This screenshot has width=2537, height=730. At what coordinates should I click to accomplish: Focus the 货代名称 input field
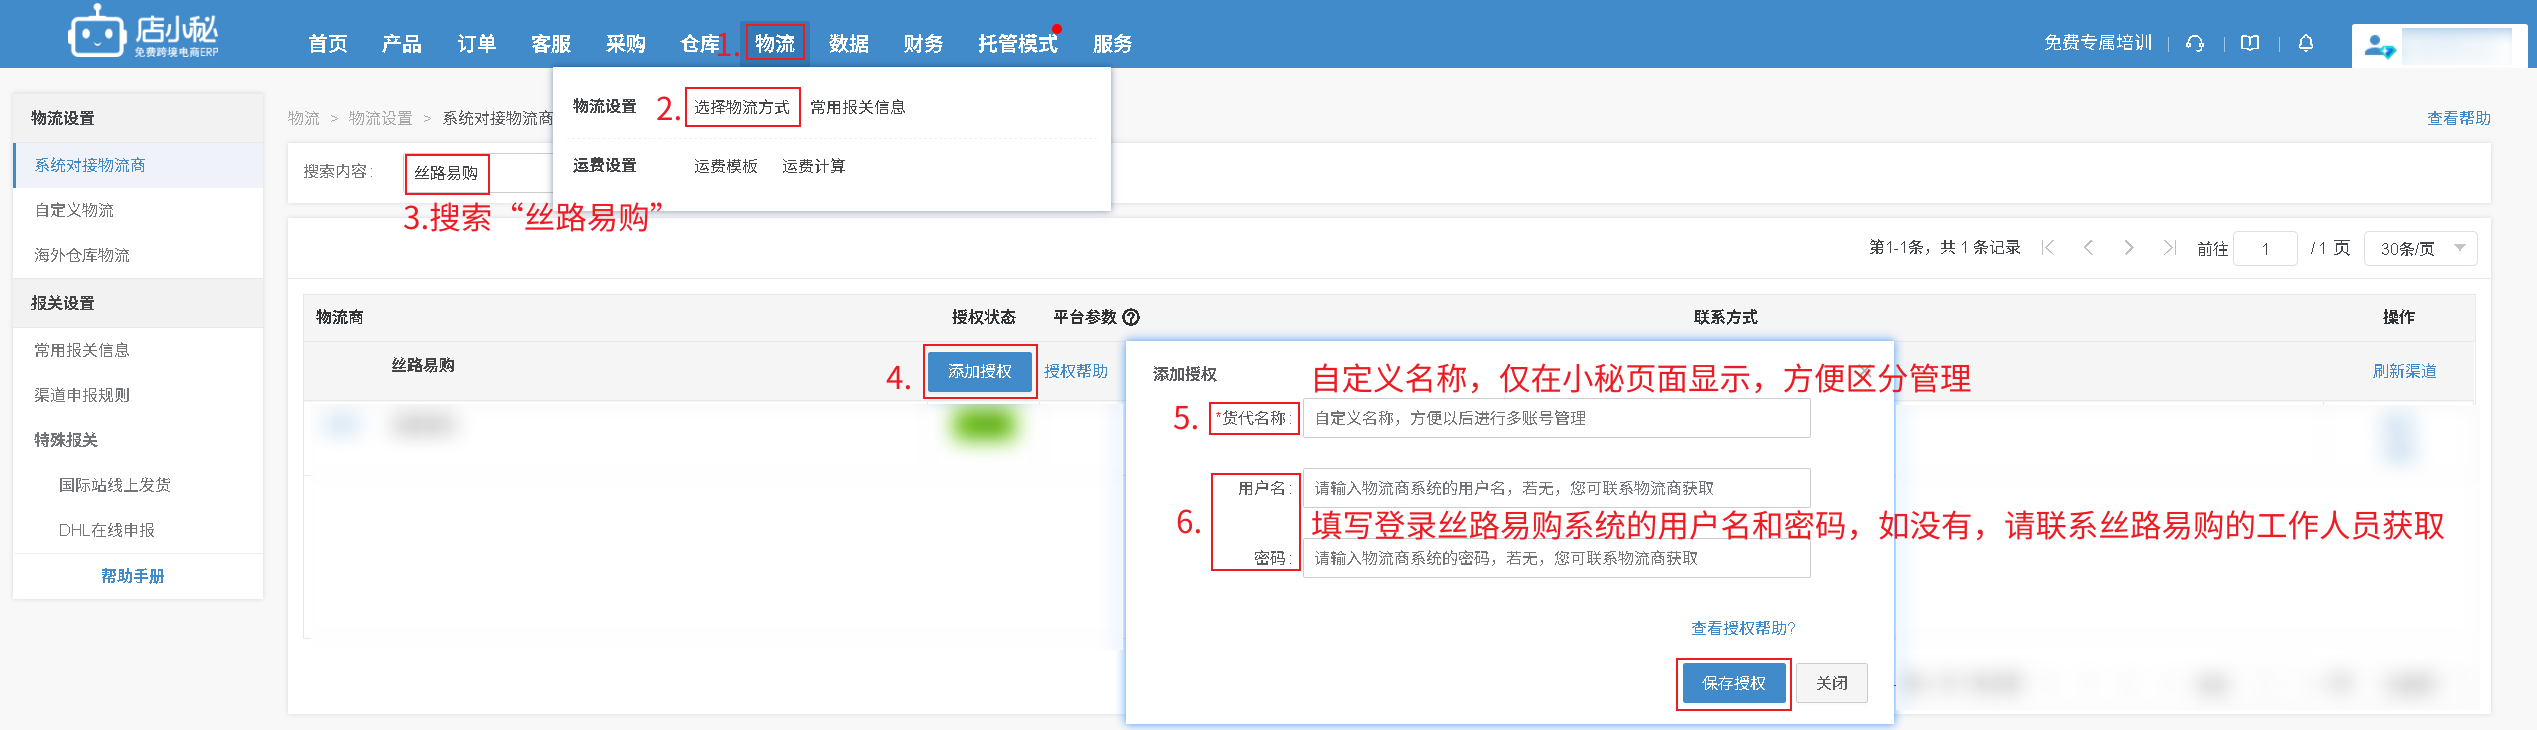pos(1555,418)
